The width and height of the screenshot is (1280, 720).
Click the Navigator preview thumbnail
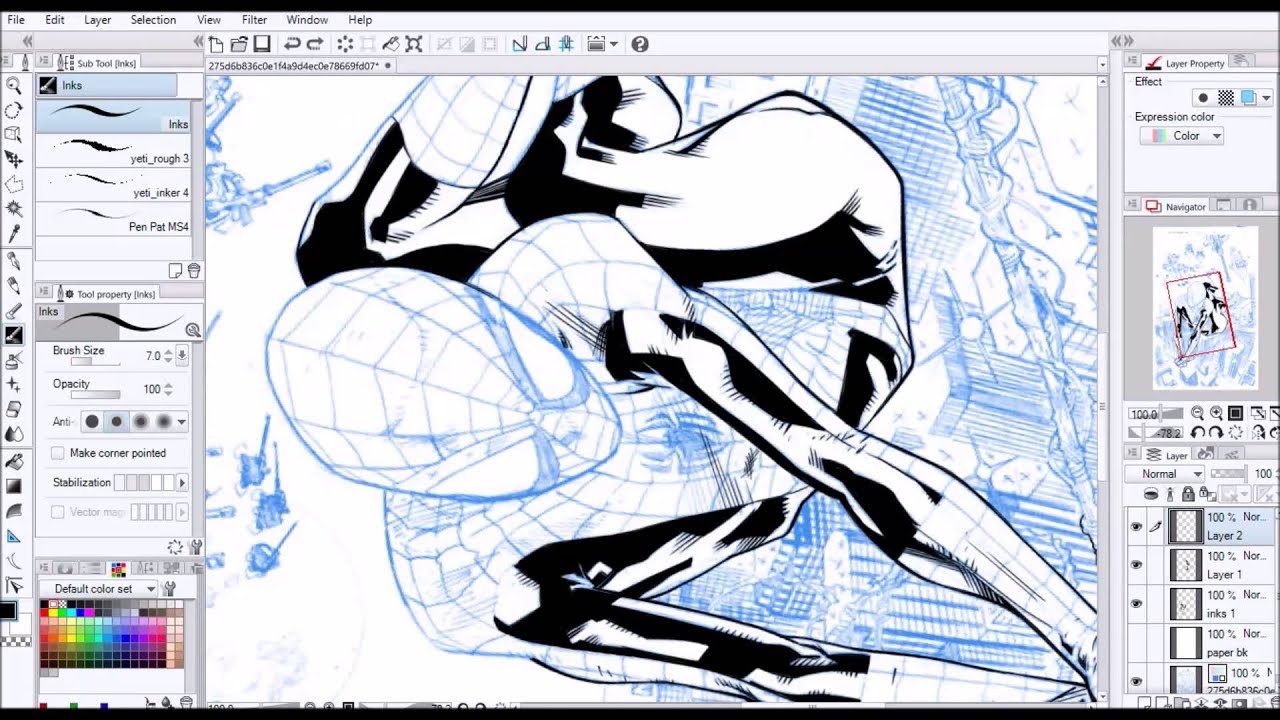pyautogui.click(x=1205, y=307)
